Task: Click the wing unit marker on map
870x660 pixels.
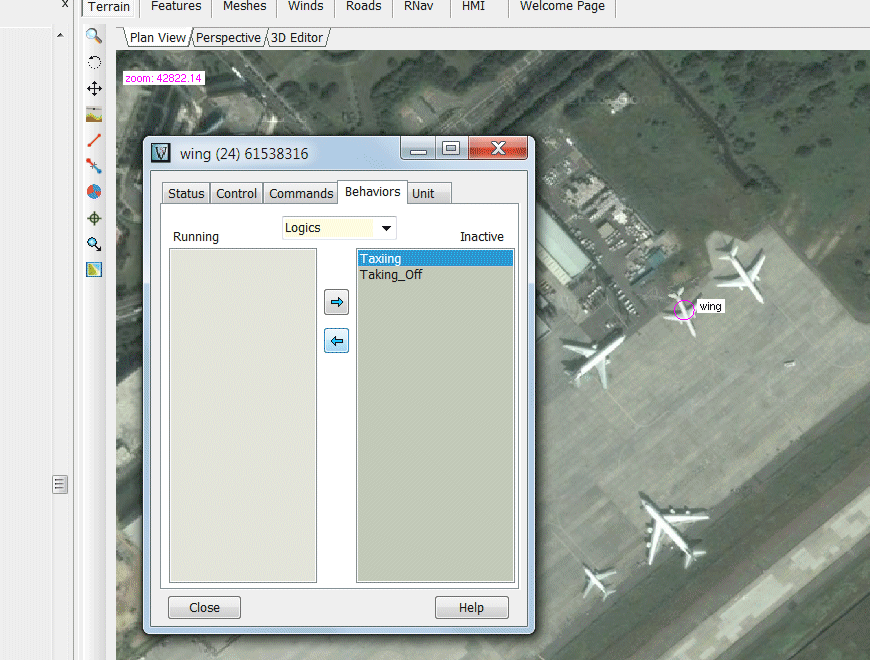Action: coord(684,308)
